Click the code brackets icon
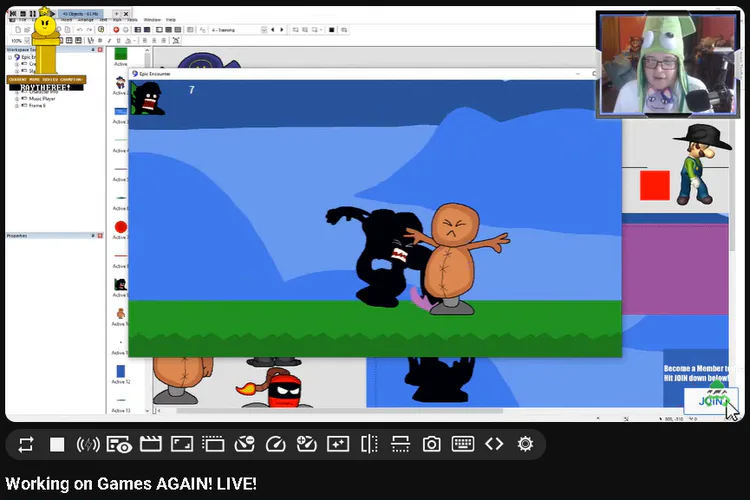The height and width of the screenshot is (500, 750). pos(494,444)
